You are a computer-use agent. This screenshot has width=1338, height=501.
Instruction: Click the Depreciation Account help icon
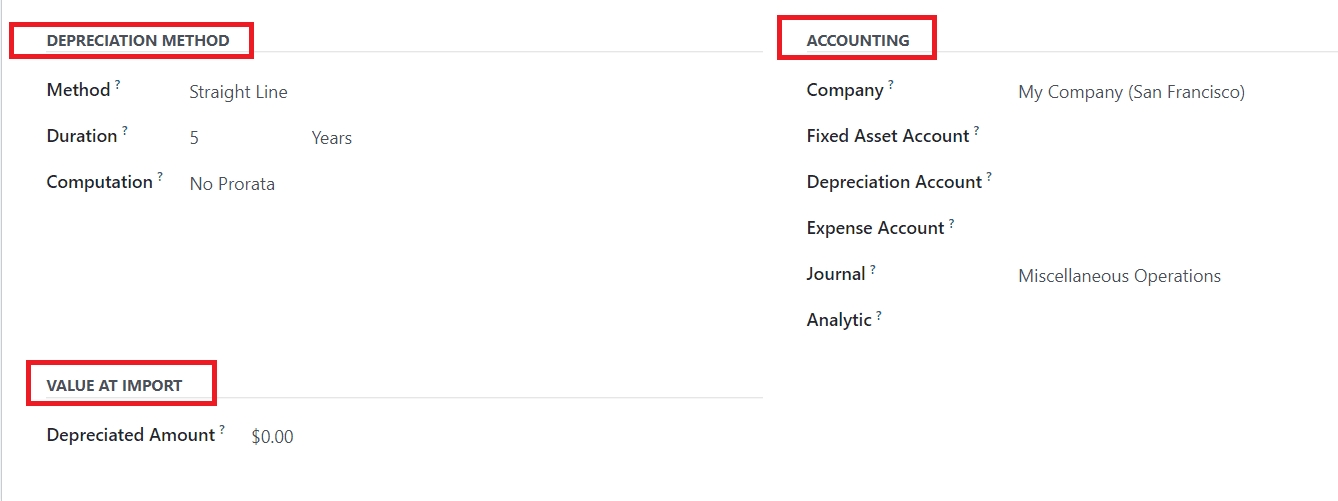989,177
